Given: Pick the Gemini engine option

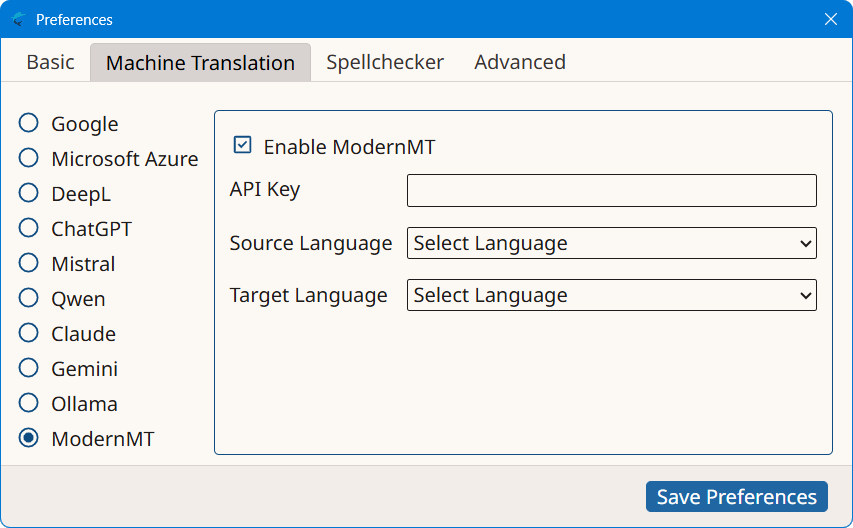Looking at the screenshot, I should point(28,368).
